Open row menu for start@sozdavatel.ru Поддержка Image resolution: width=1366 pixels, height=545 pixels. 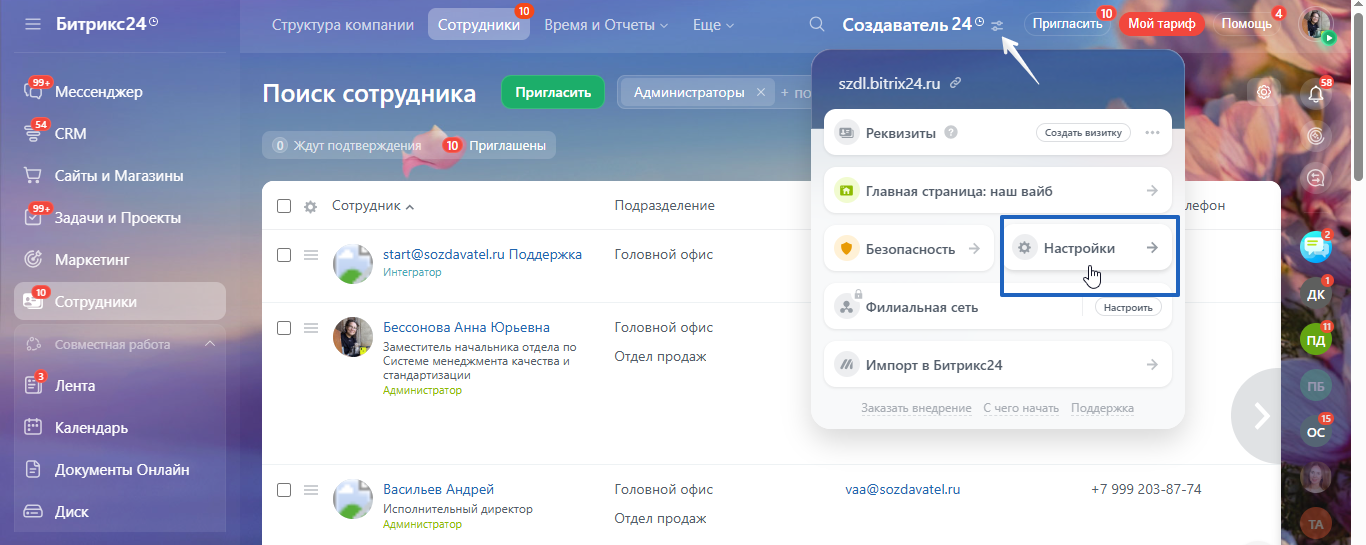click(311, 255)
